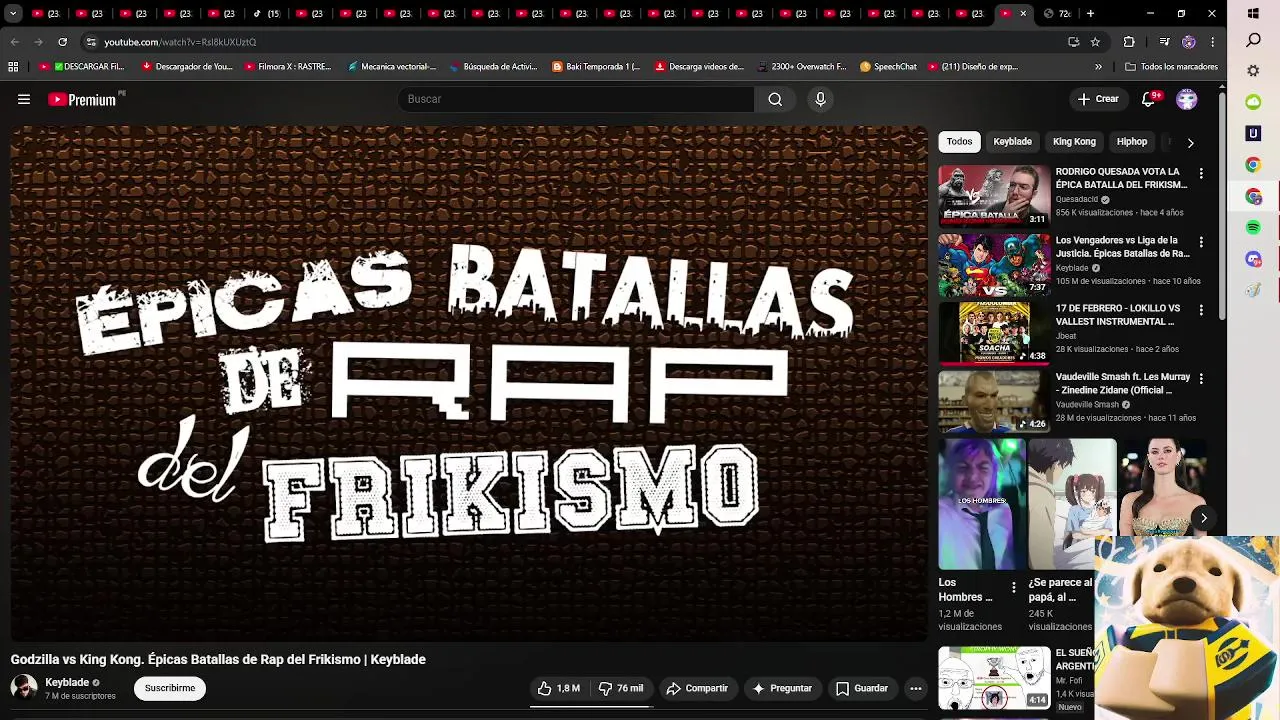Open the Los Vengadores vs Liga thumbnail
This screenshot has width=1280, height=720.
994,265
